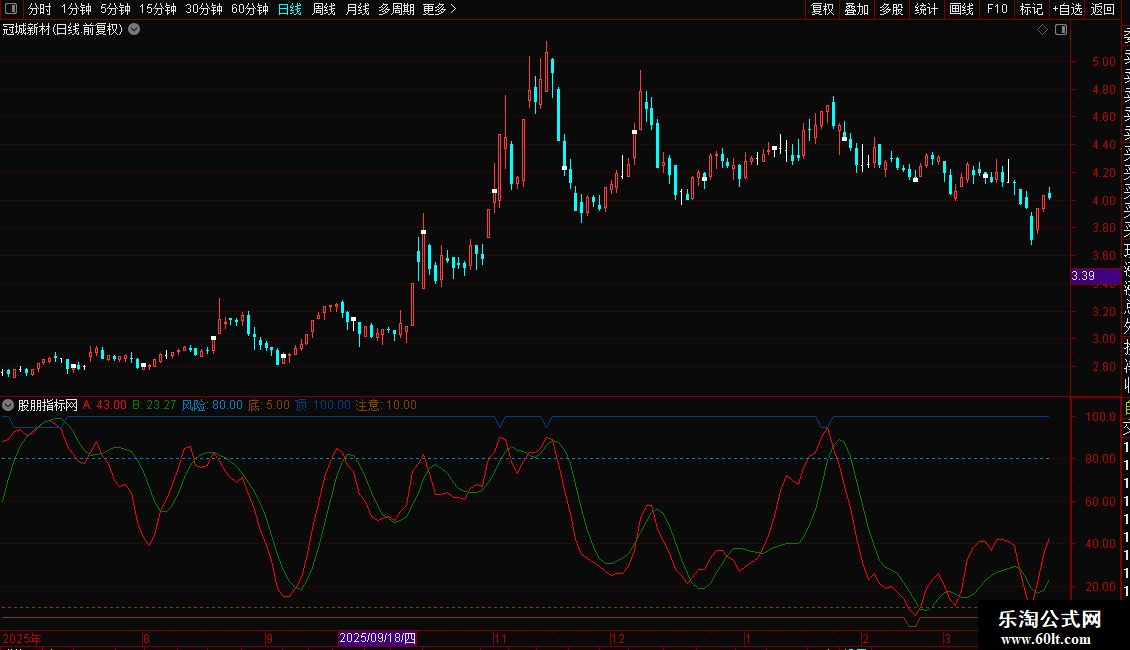Click indicator value B: 23.27

coord(154,405)
